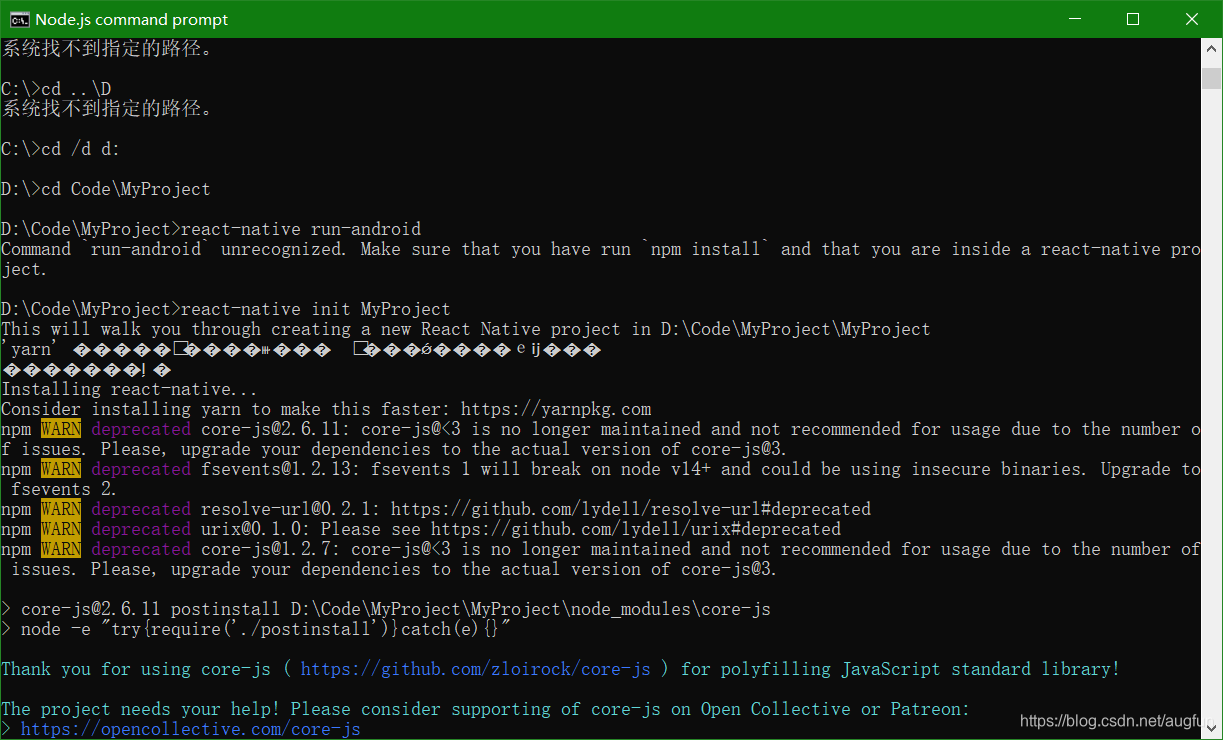
Task: Open the command prompt system menu icon
Action: coord(18,19)
